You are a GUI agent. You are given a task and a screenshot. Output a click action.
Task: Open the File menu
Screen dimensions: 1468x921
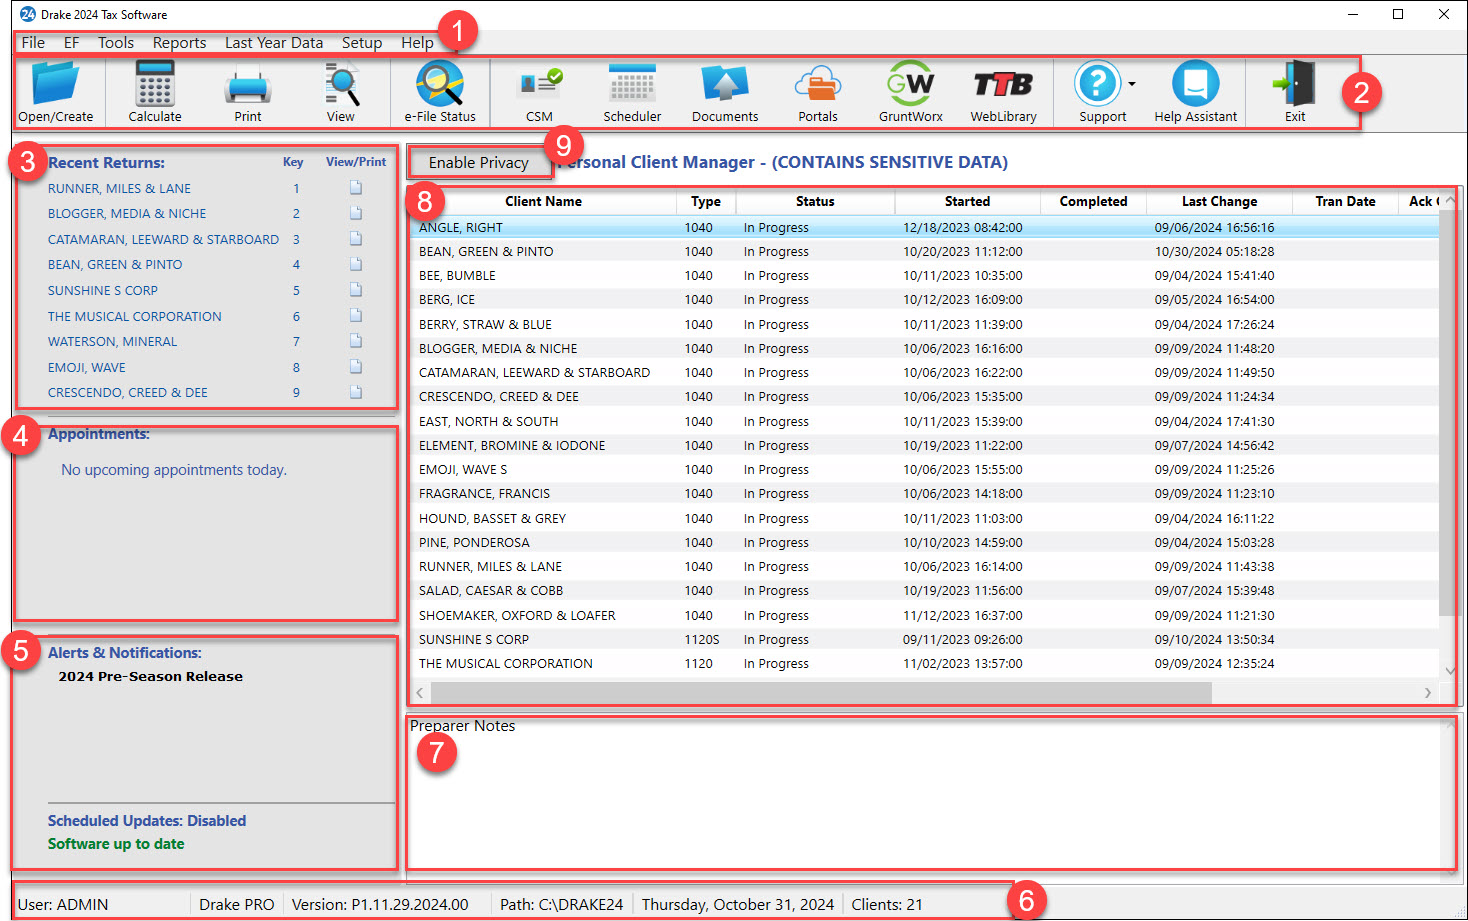(x=33, y=42)
